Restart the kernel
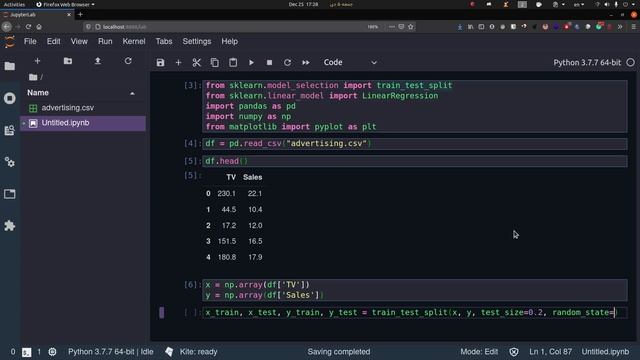 coord(287,62)
